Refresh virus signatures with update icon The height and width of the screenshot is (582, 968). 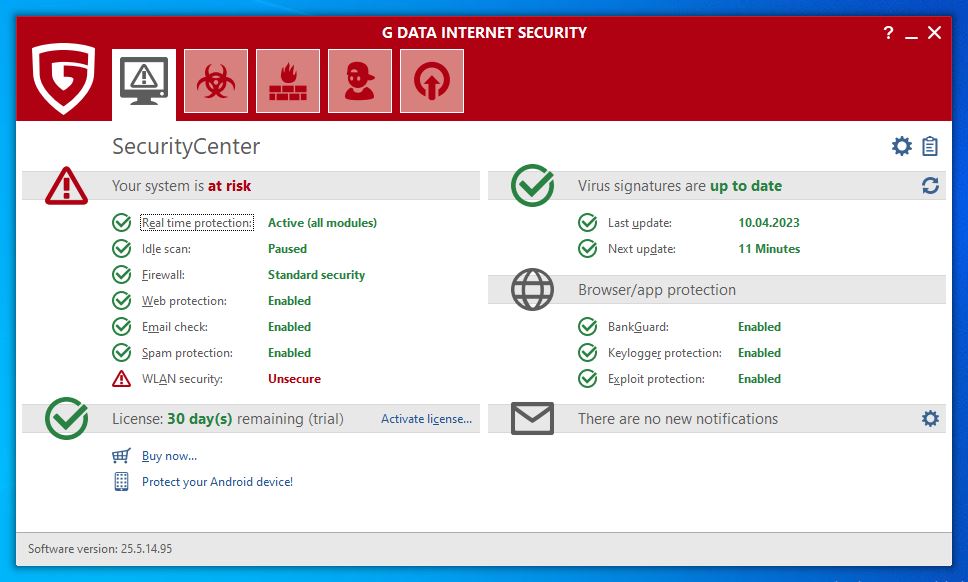click(x=930, y=186)
